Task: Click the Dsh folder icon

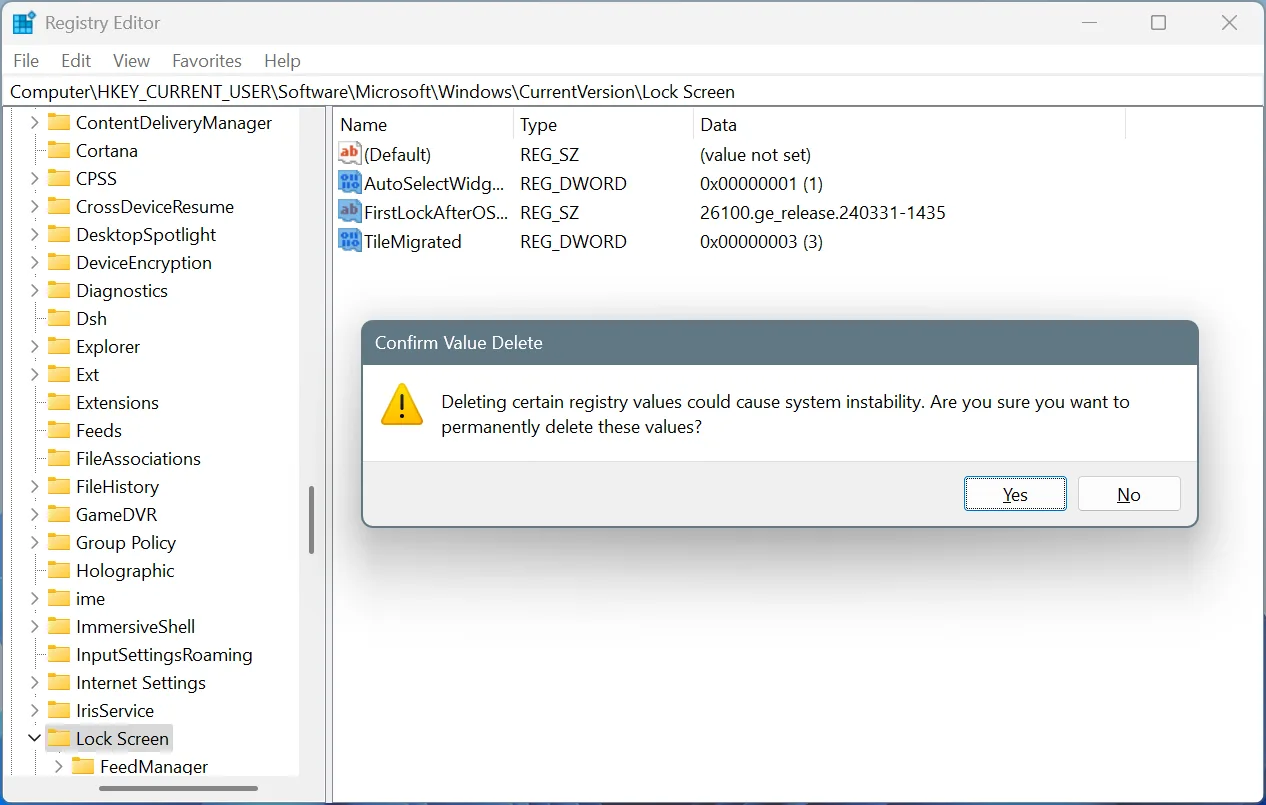Action: point(59,318)
